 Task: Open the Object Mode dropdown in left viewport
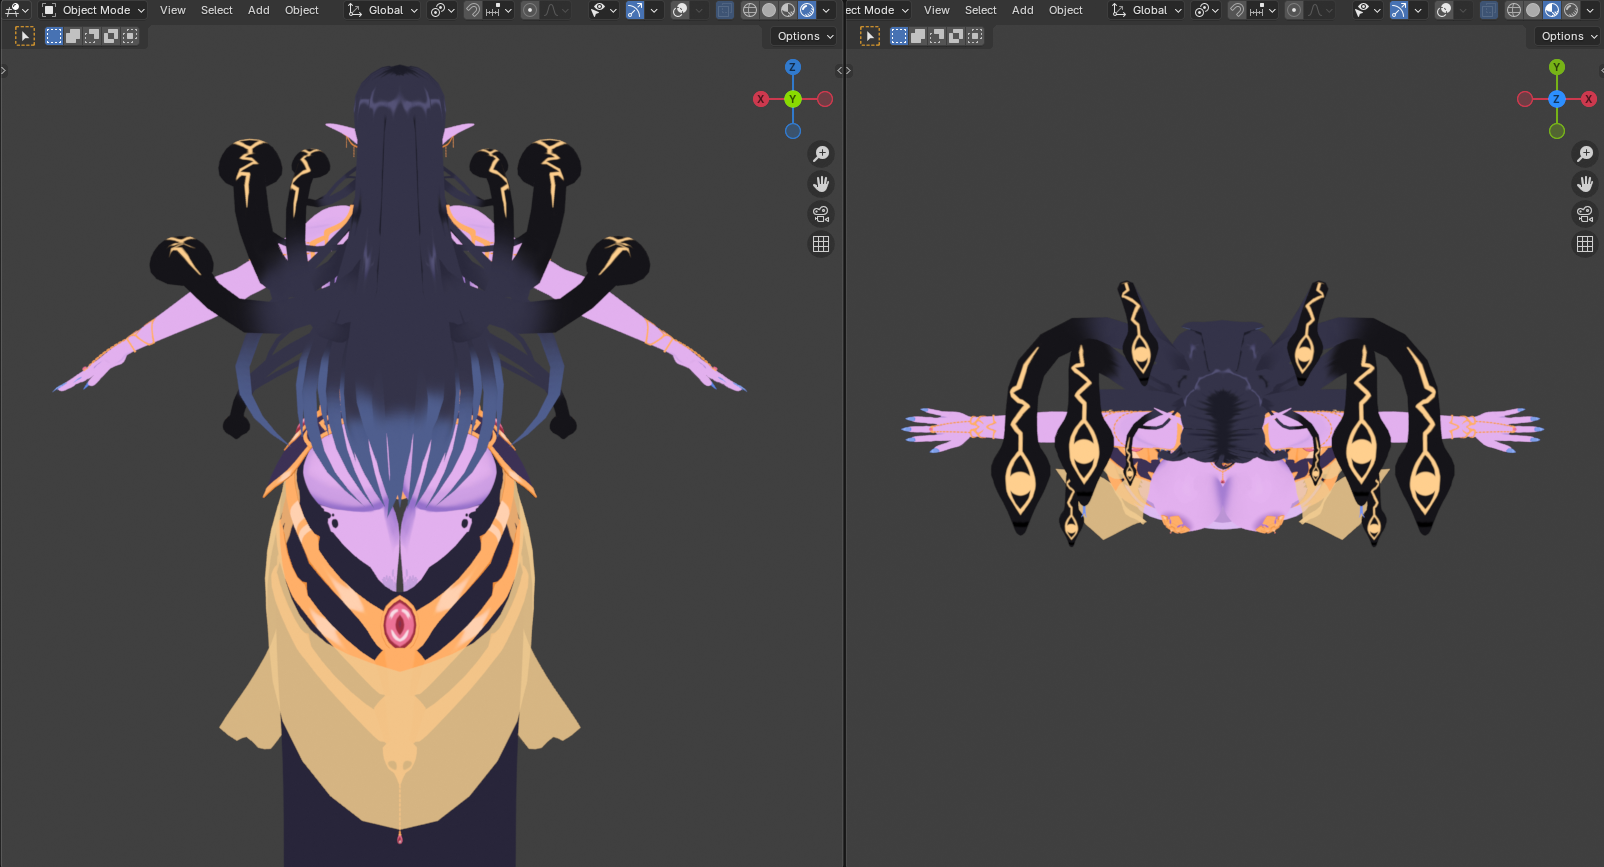(94, 10)
